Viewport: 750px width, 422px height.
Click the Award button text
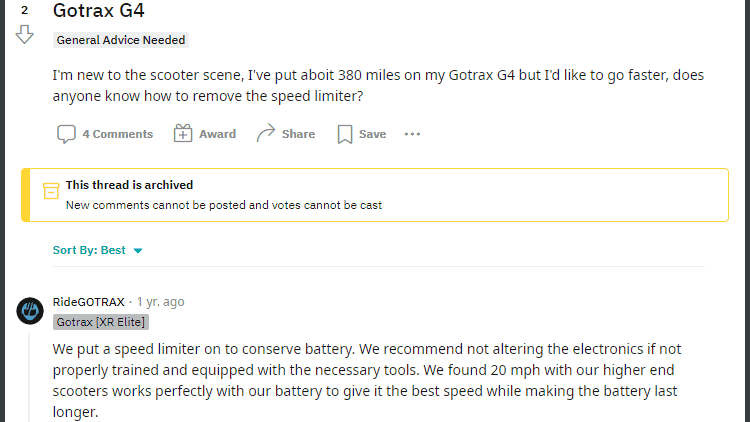coord(217,134)
